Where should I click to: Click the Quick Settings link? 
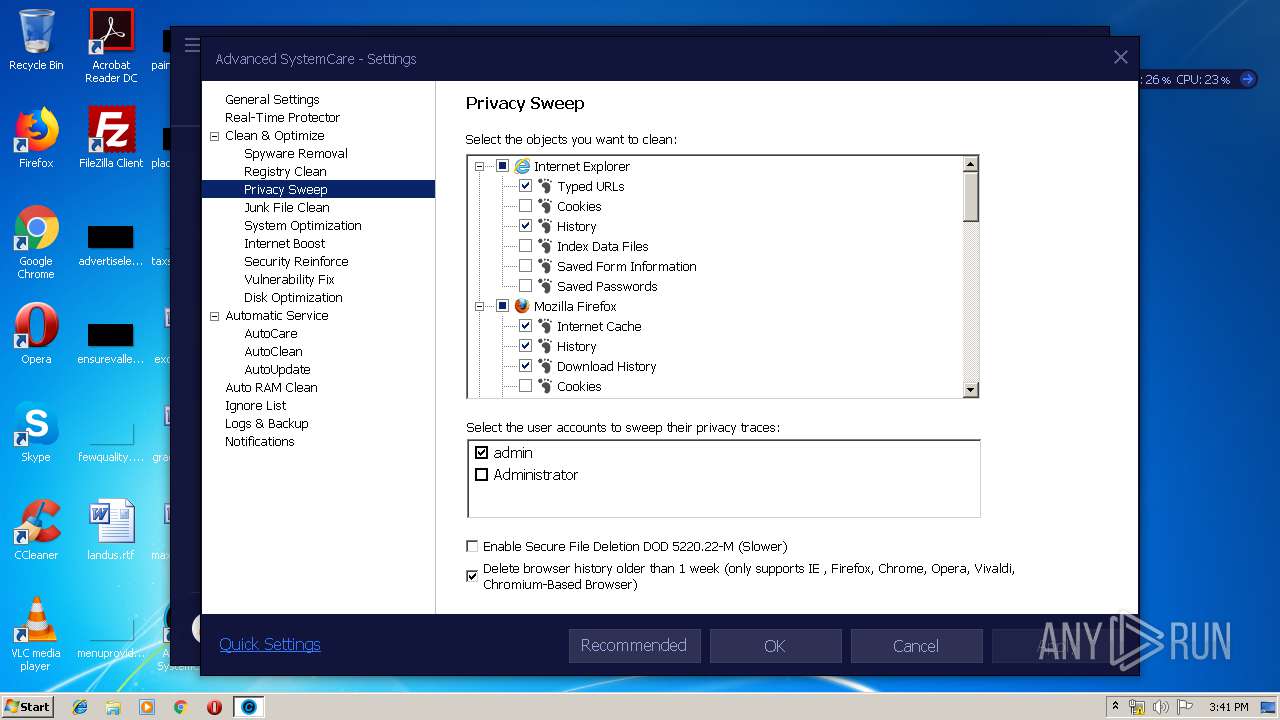click(270, 645)
